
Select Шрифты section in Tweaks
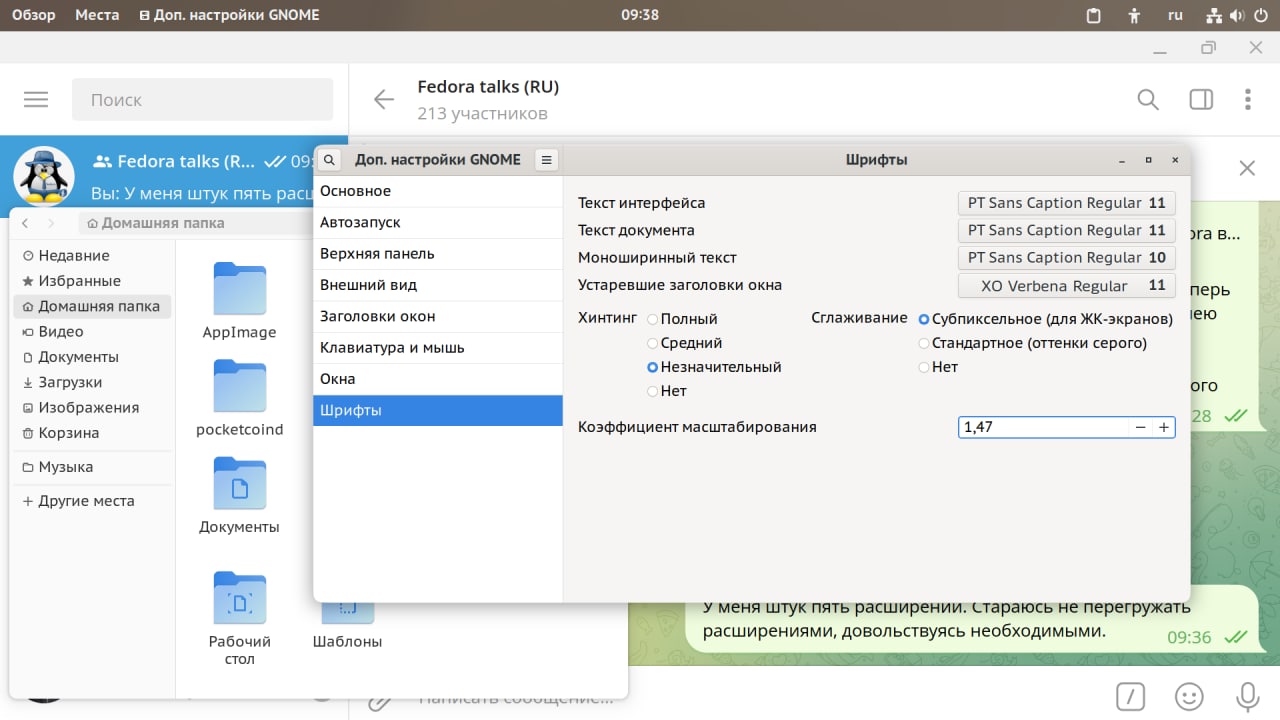click(x=438, y=410)
